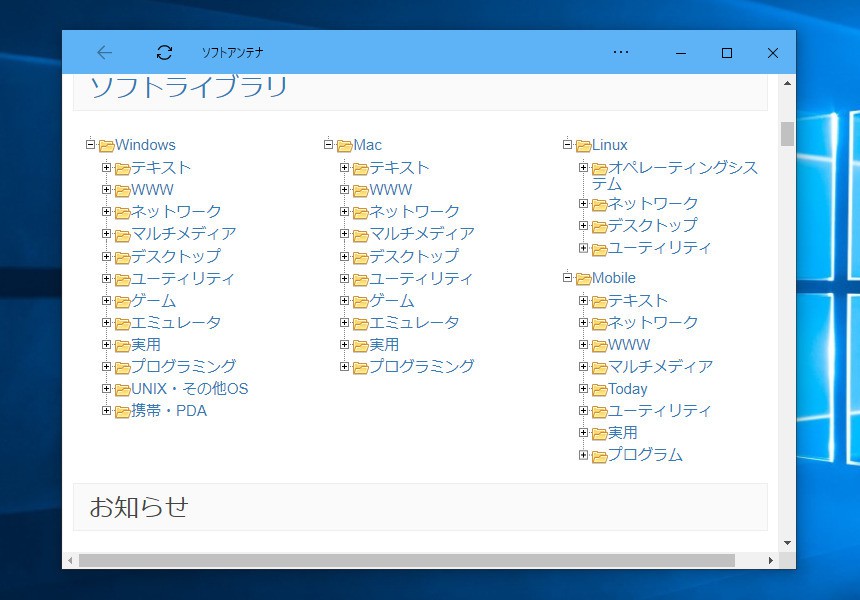Expand the Windows ゲーム category
The image size is (860, 600).
pos(107,300)
